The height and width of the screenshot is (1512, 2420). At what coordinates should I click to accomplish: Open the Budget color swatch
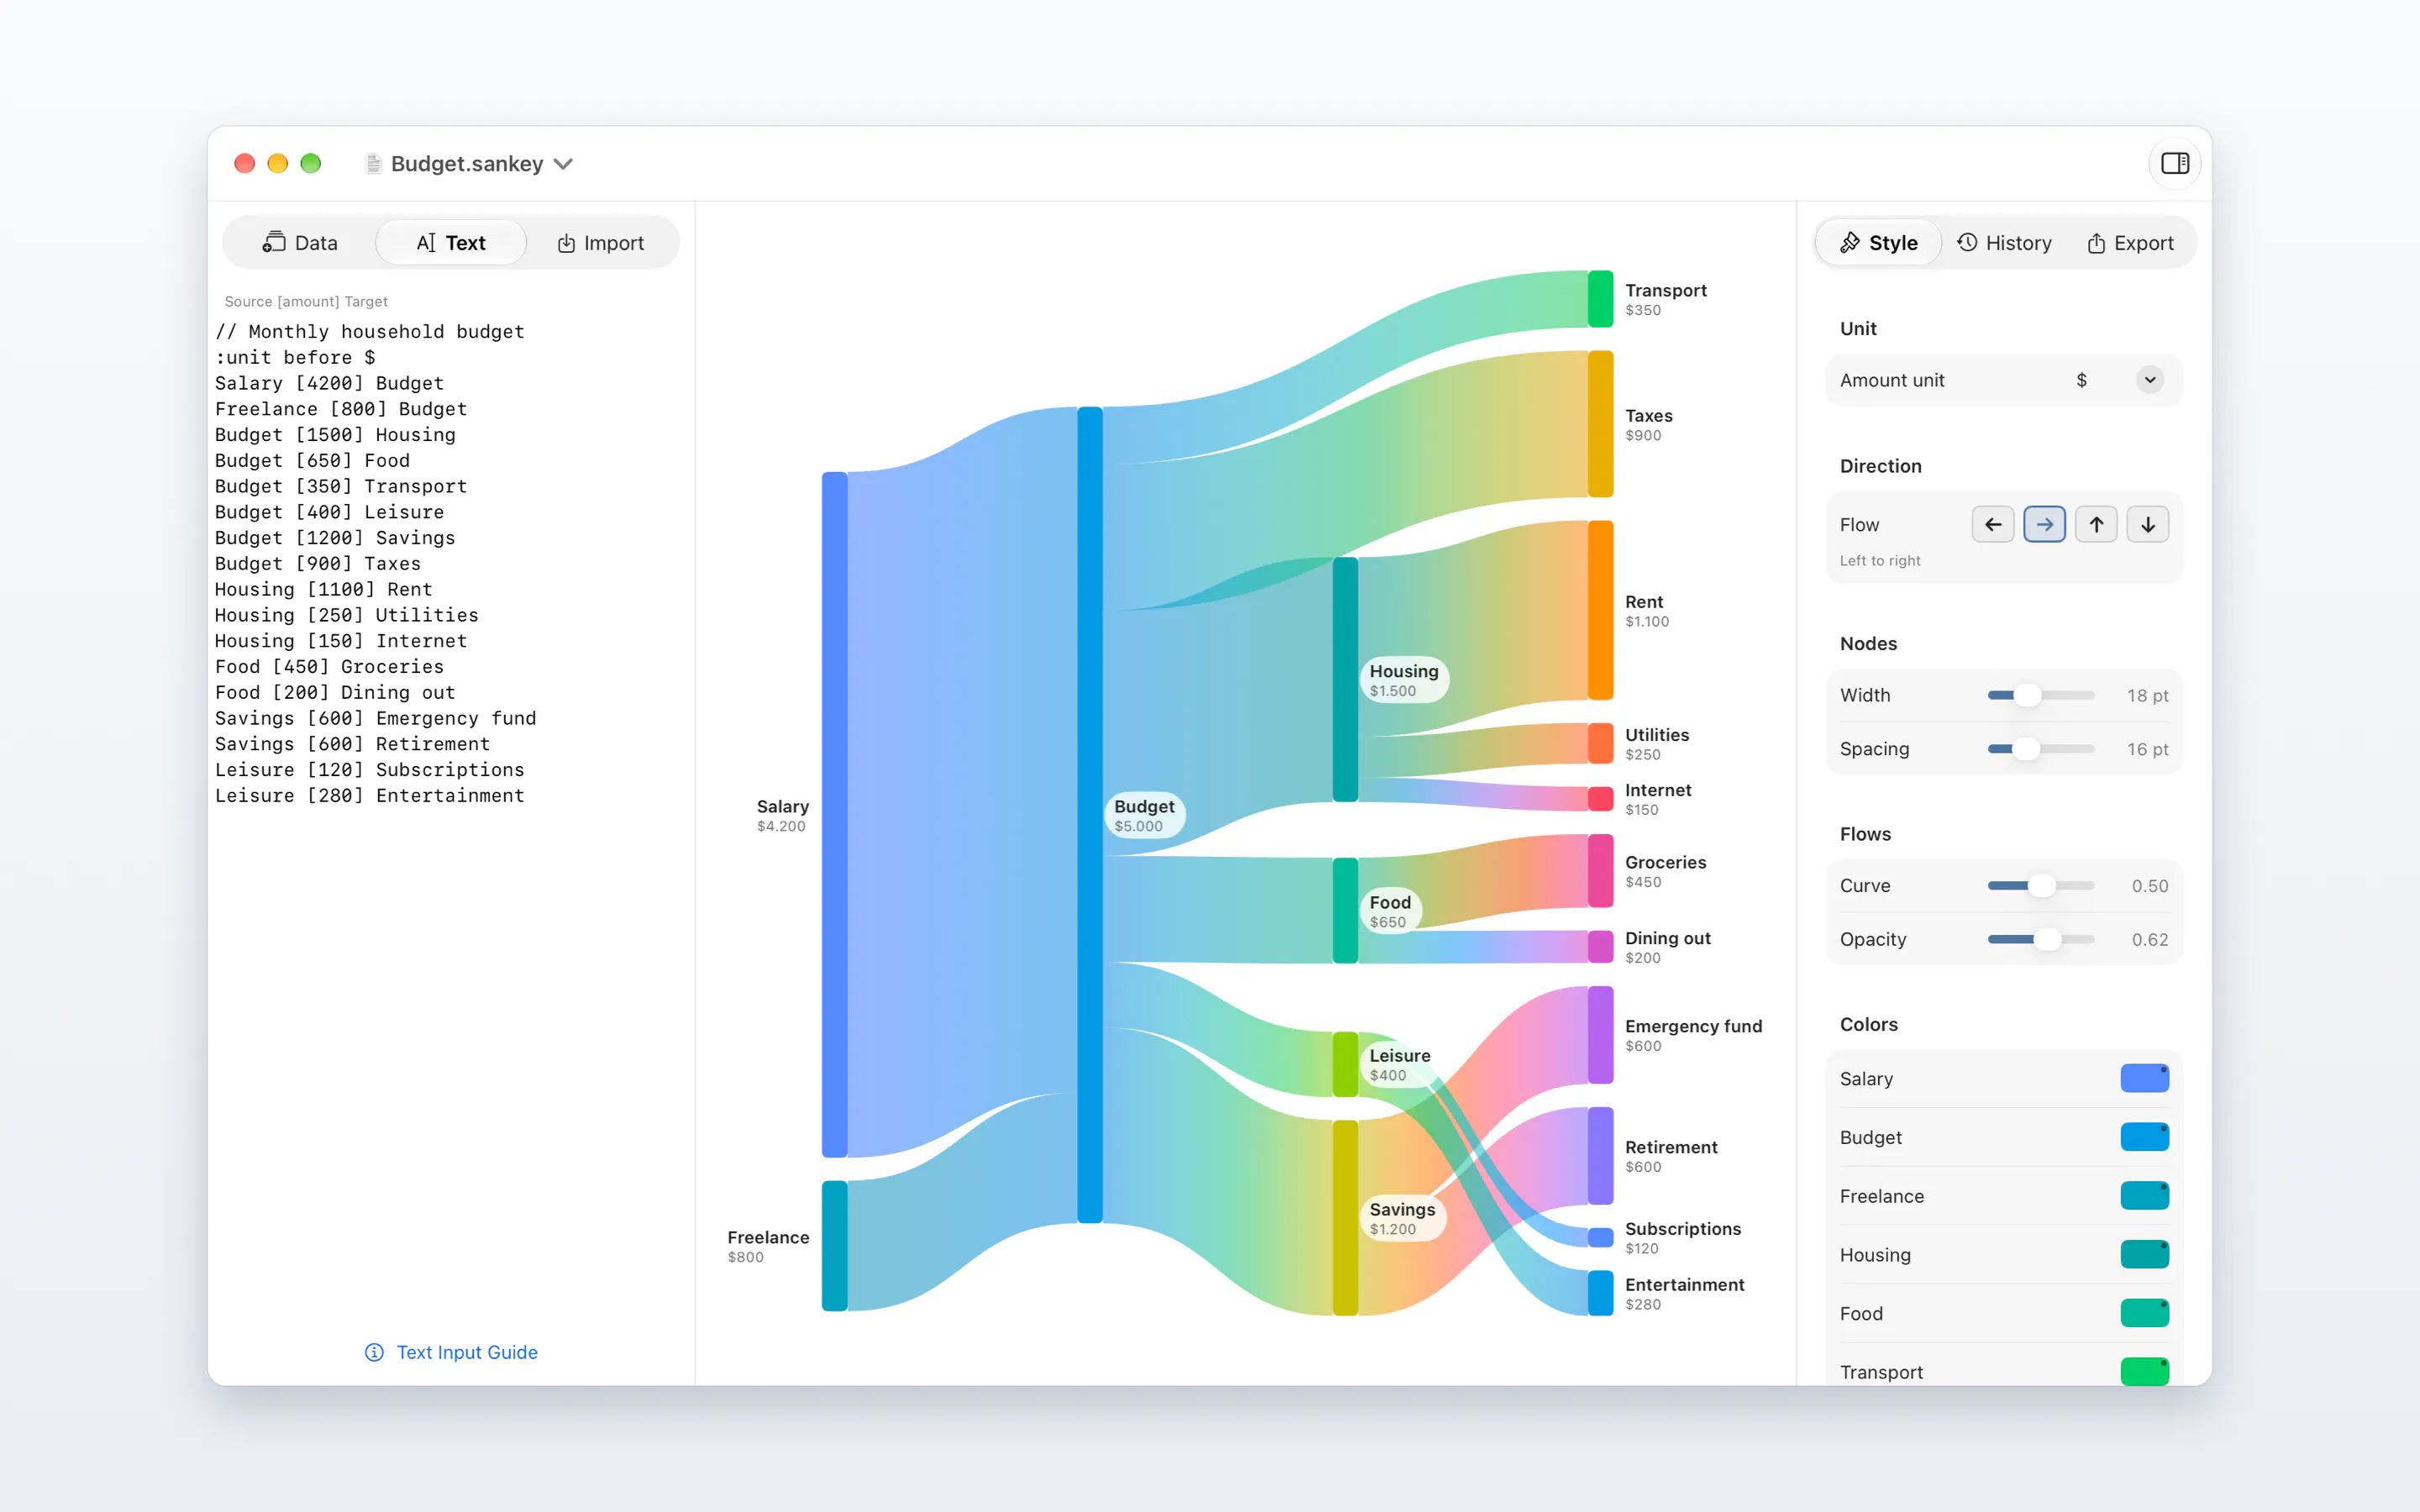pos(2144,1137)
